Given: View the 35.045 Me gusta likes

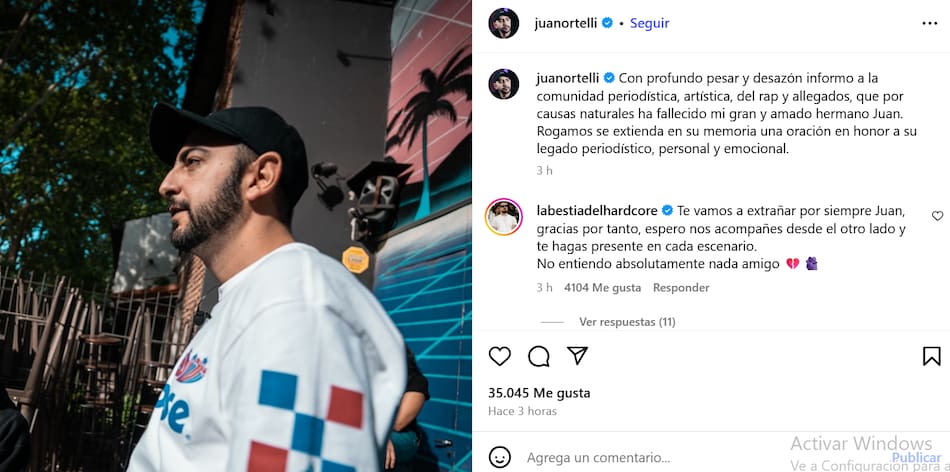Looking at the screenshot, I should click(x=539, y=393).
